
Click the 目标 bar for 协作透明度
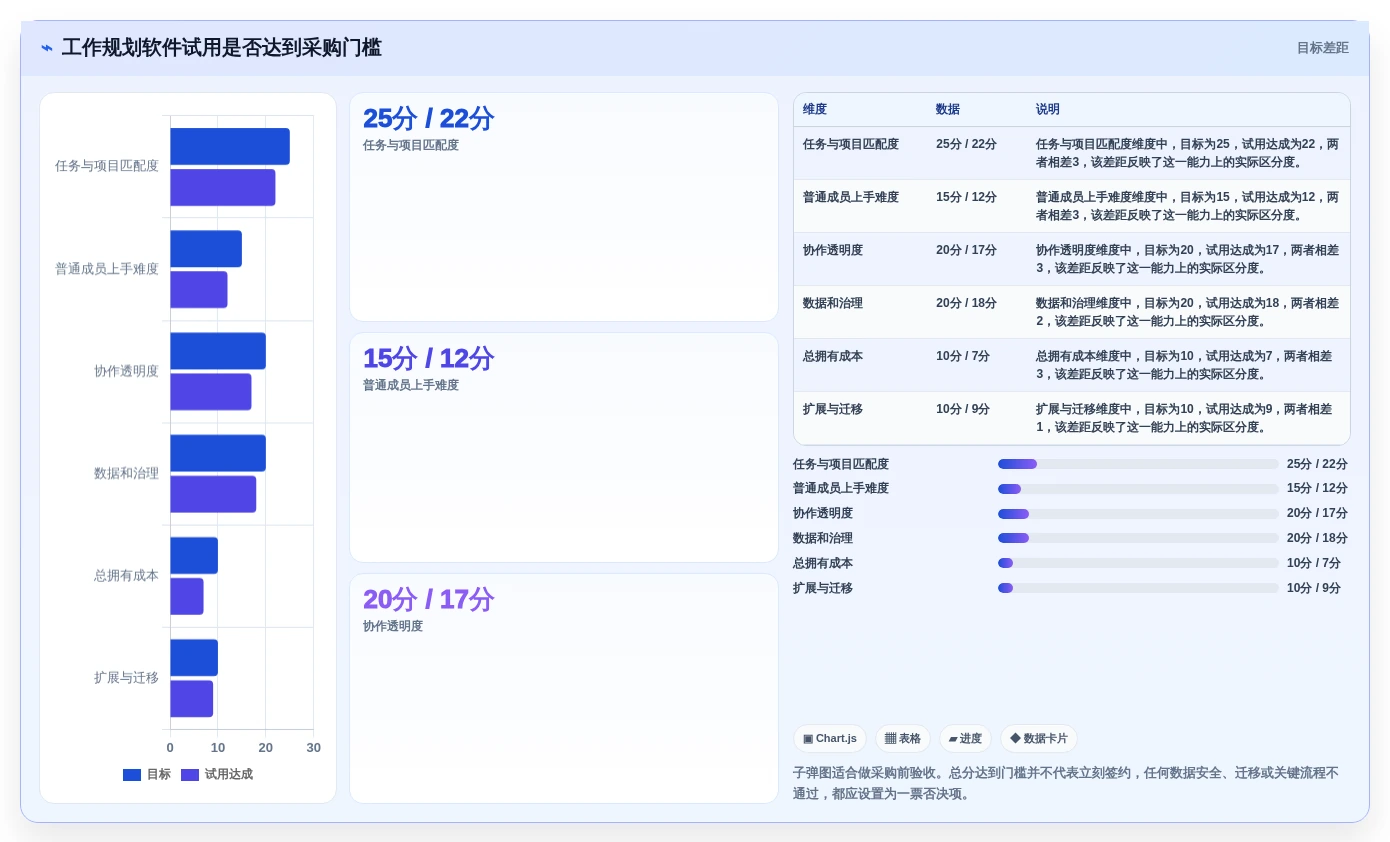[x=218, y=351]
